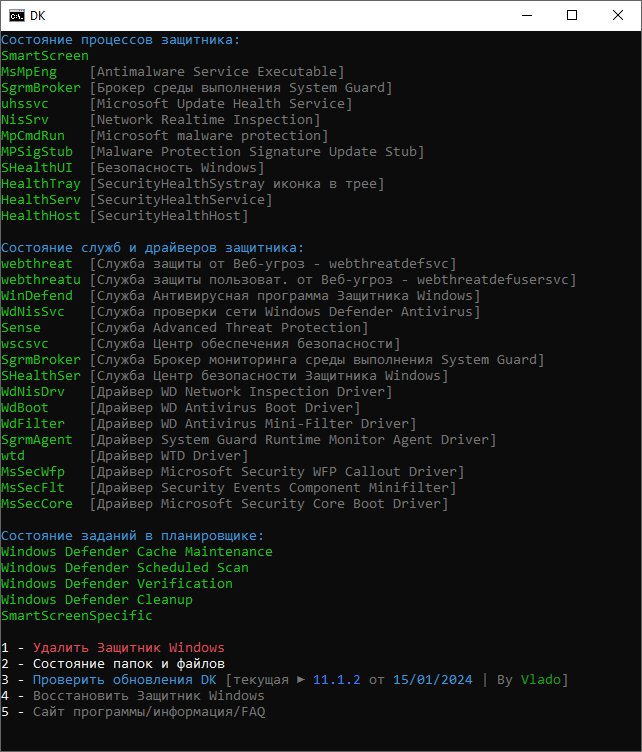
Task: Click webthreat service name
Action: (x=37, y=264)
